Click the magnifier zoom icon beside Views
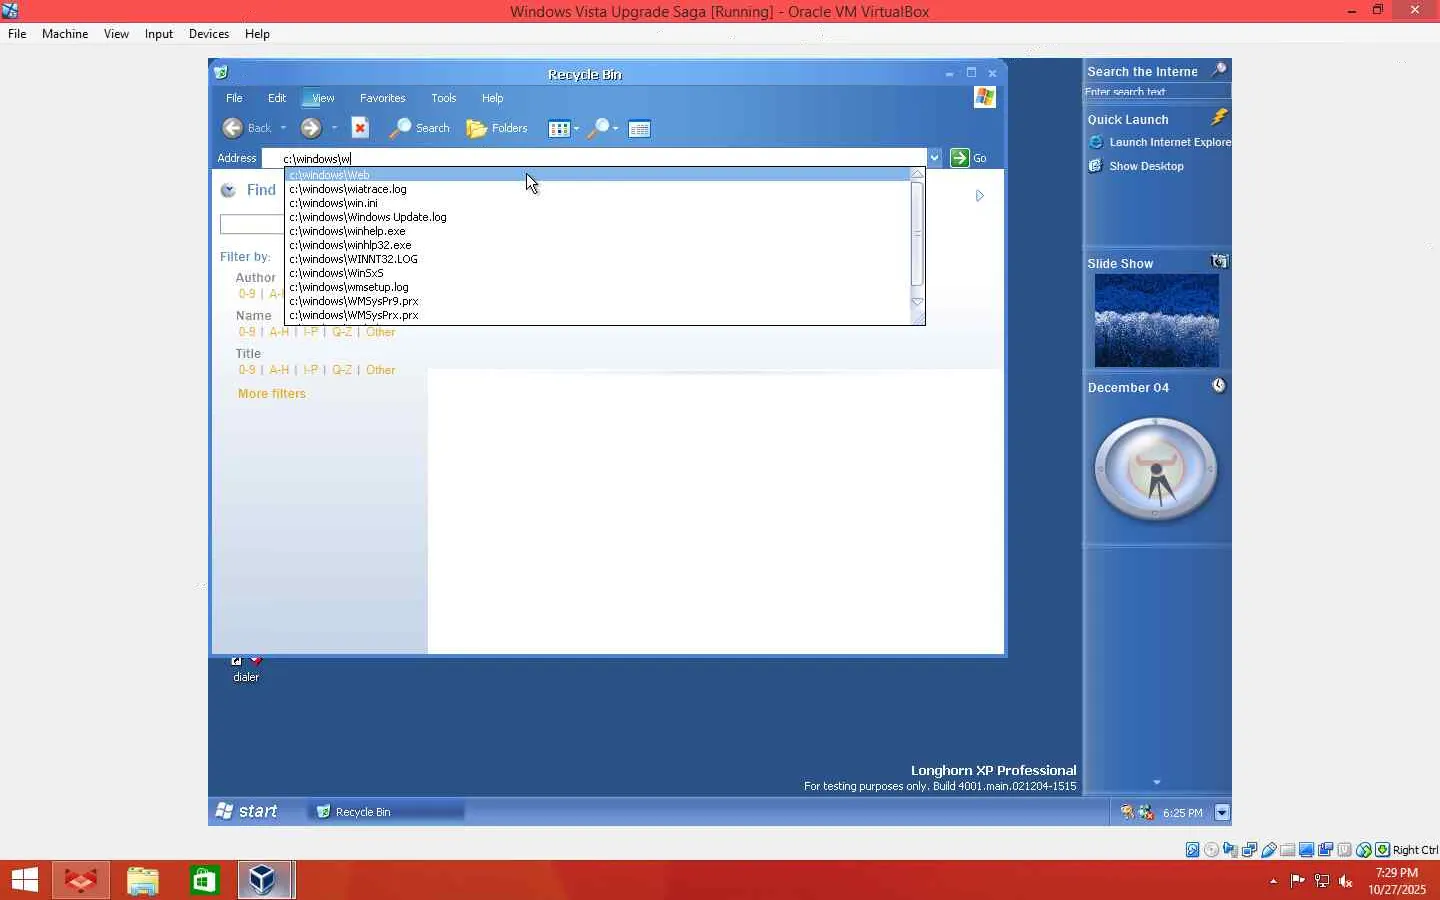The image size is (1440, 900). [x=598, y=128]
